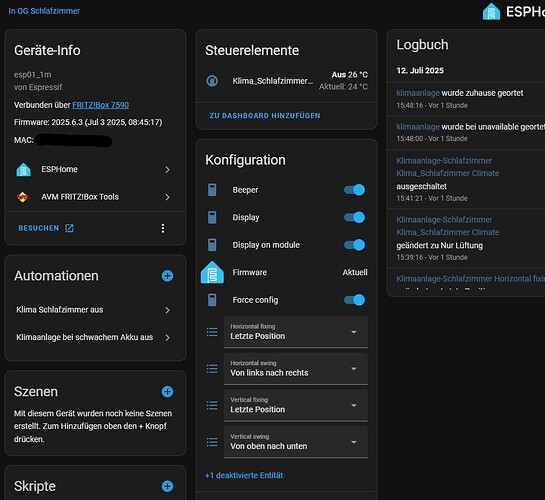Click the list icon beside Horizontal fixing
The image size is (545, 500).
pyautogui.click(x=212, y=332)
